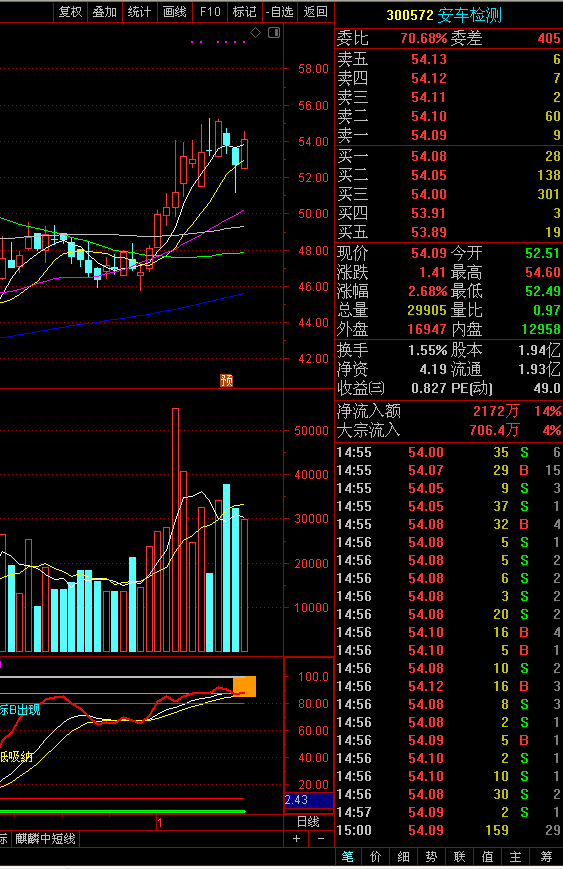Toggle the side panel layout icon
The image size is (563, 869).
[x=274, y=33]
